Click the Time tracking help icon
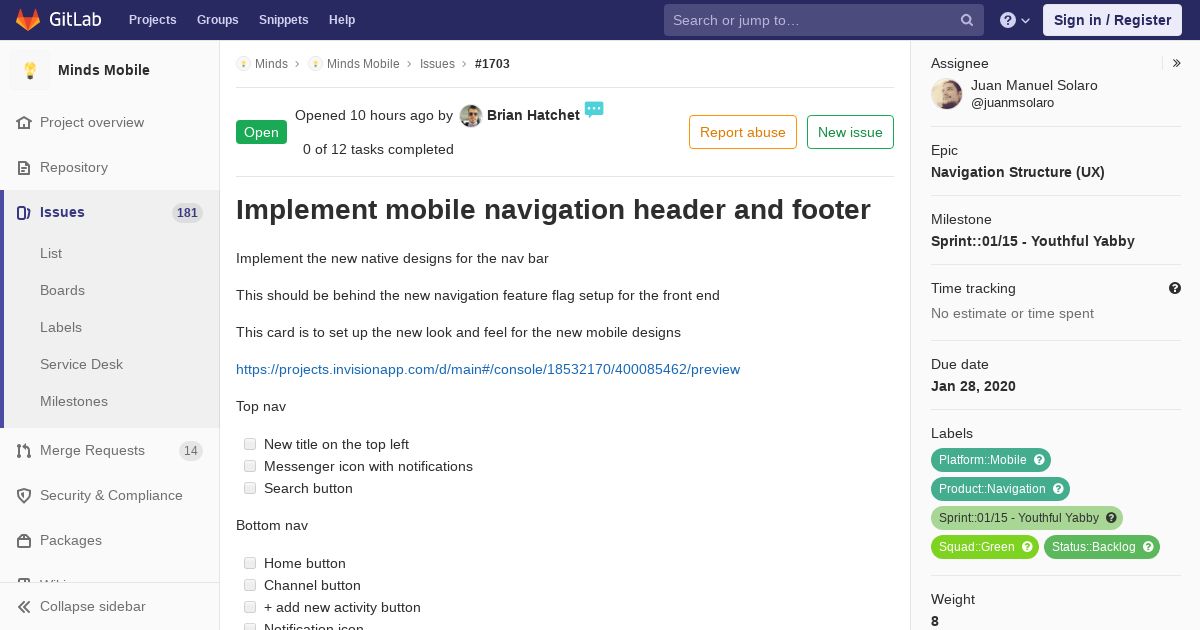The height and width of the screenshot is (630, 1200). pyautogui.click(x=1175, y=288)
